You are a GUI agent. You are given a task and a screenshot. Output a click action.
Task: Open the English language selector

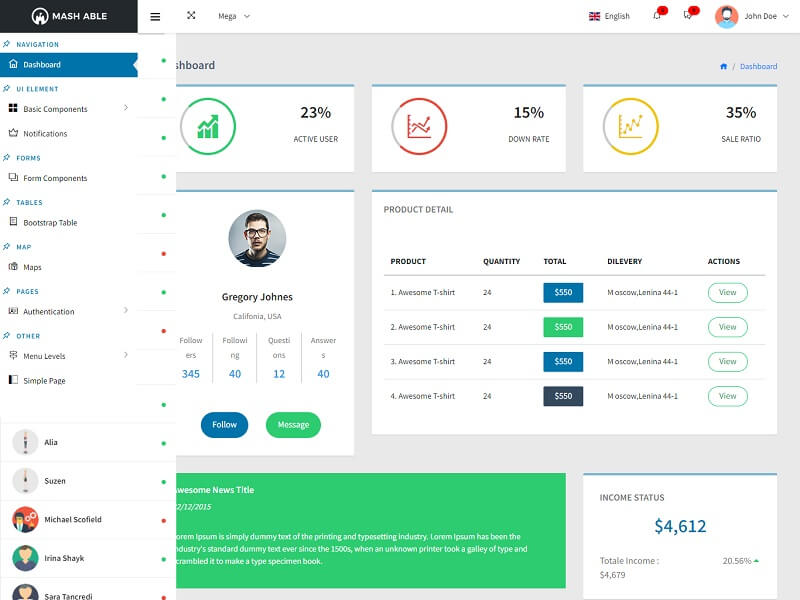[610, 16]
